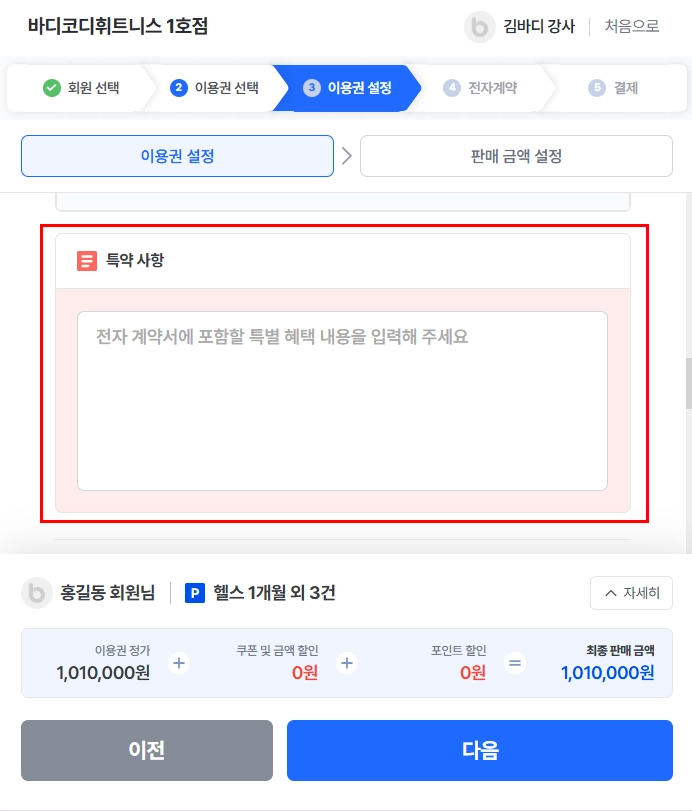Viewport: 692px width, 811px height.
Task: Click the 김바디 강사 profile avatar icon
Action: (x=479, y=26)
